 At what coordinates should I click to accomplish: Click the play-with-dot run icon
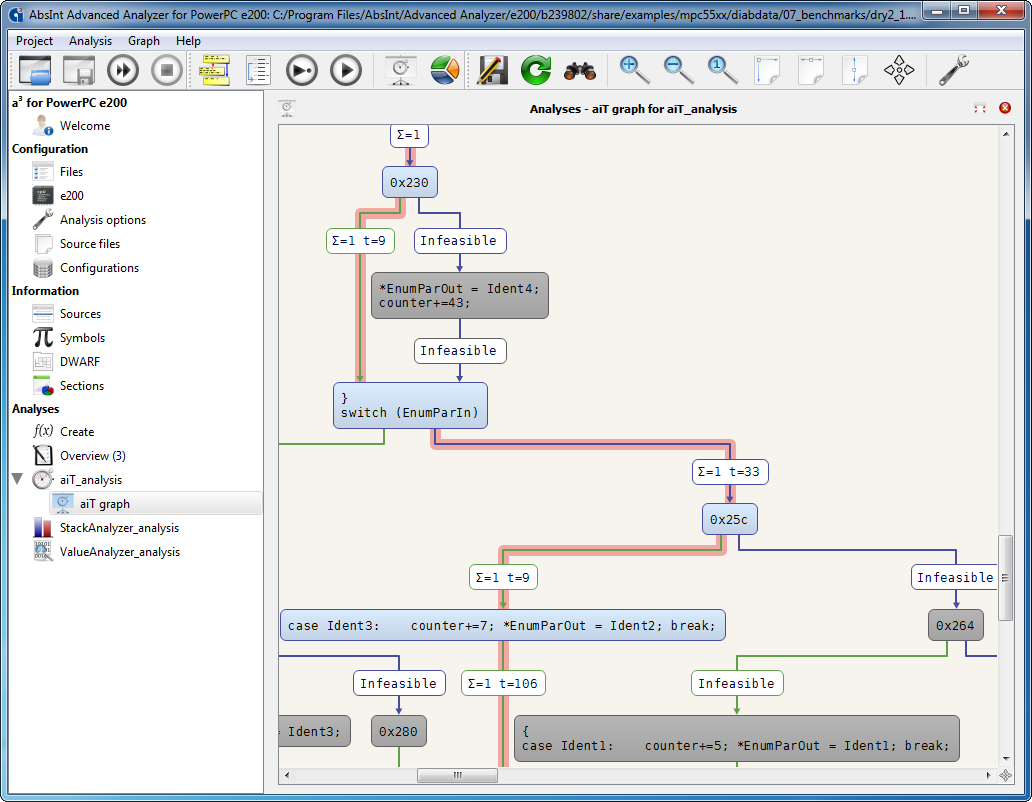point(302,70)
